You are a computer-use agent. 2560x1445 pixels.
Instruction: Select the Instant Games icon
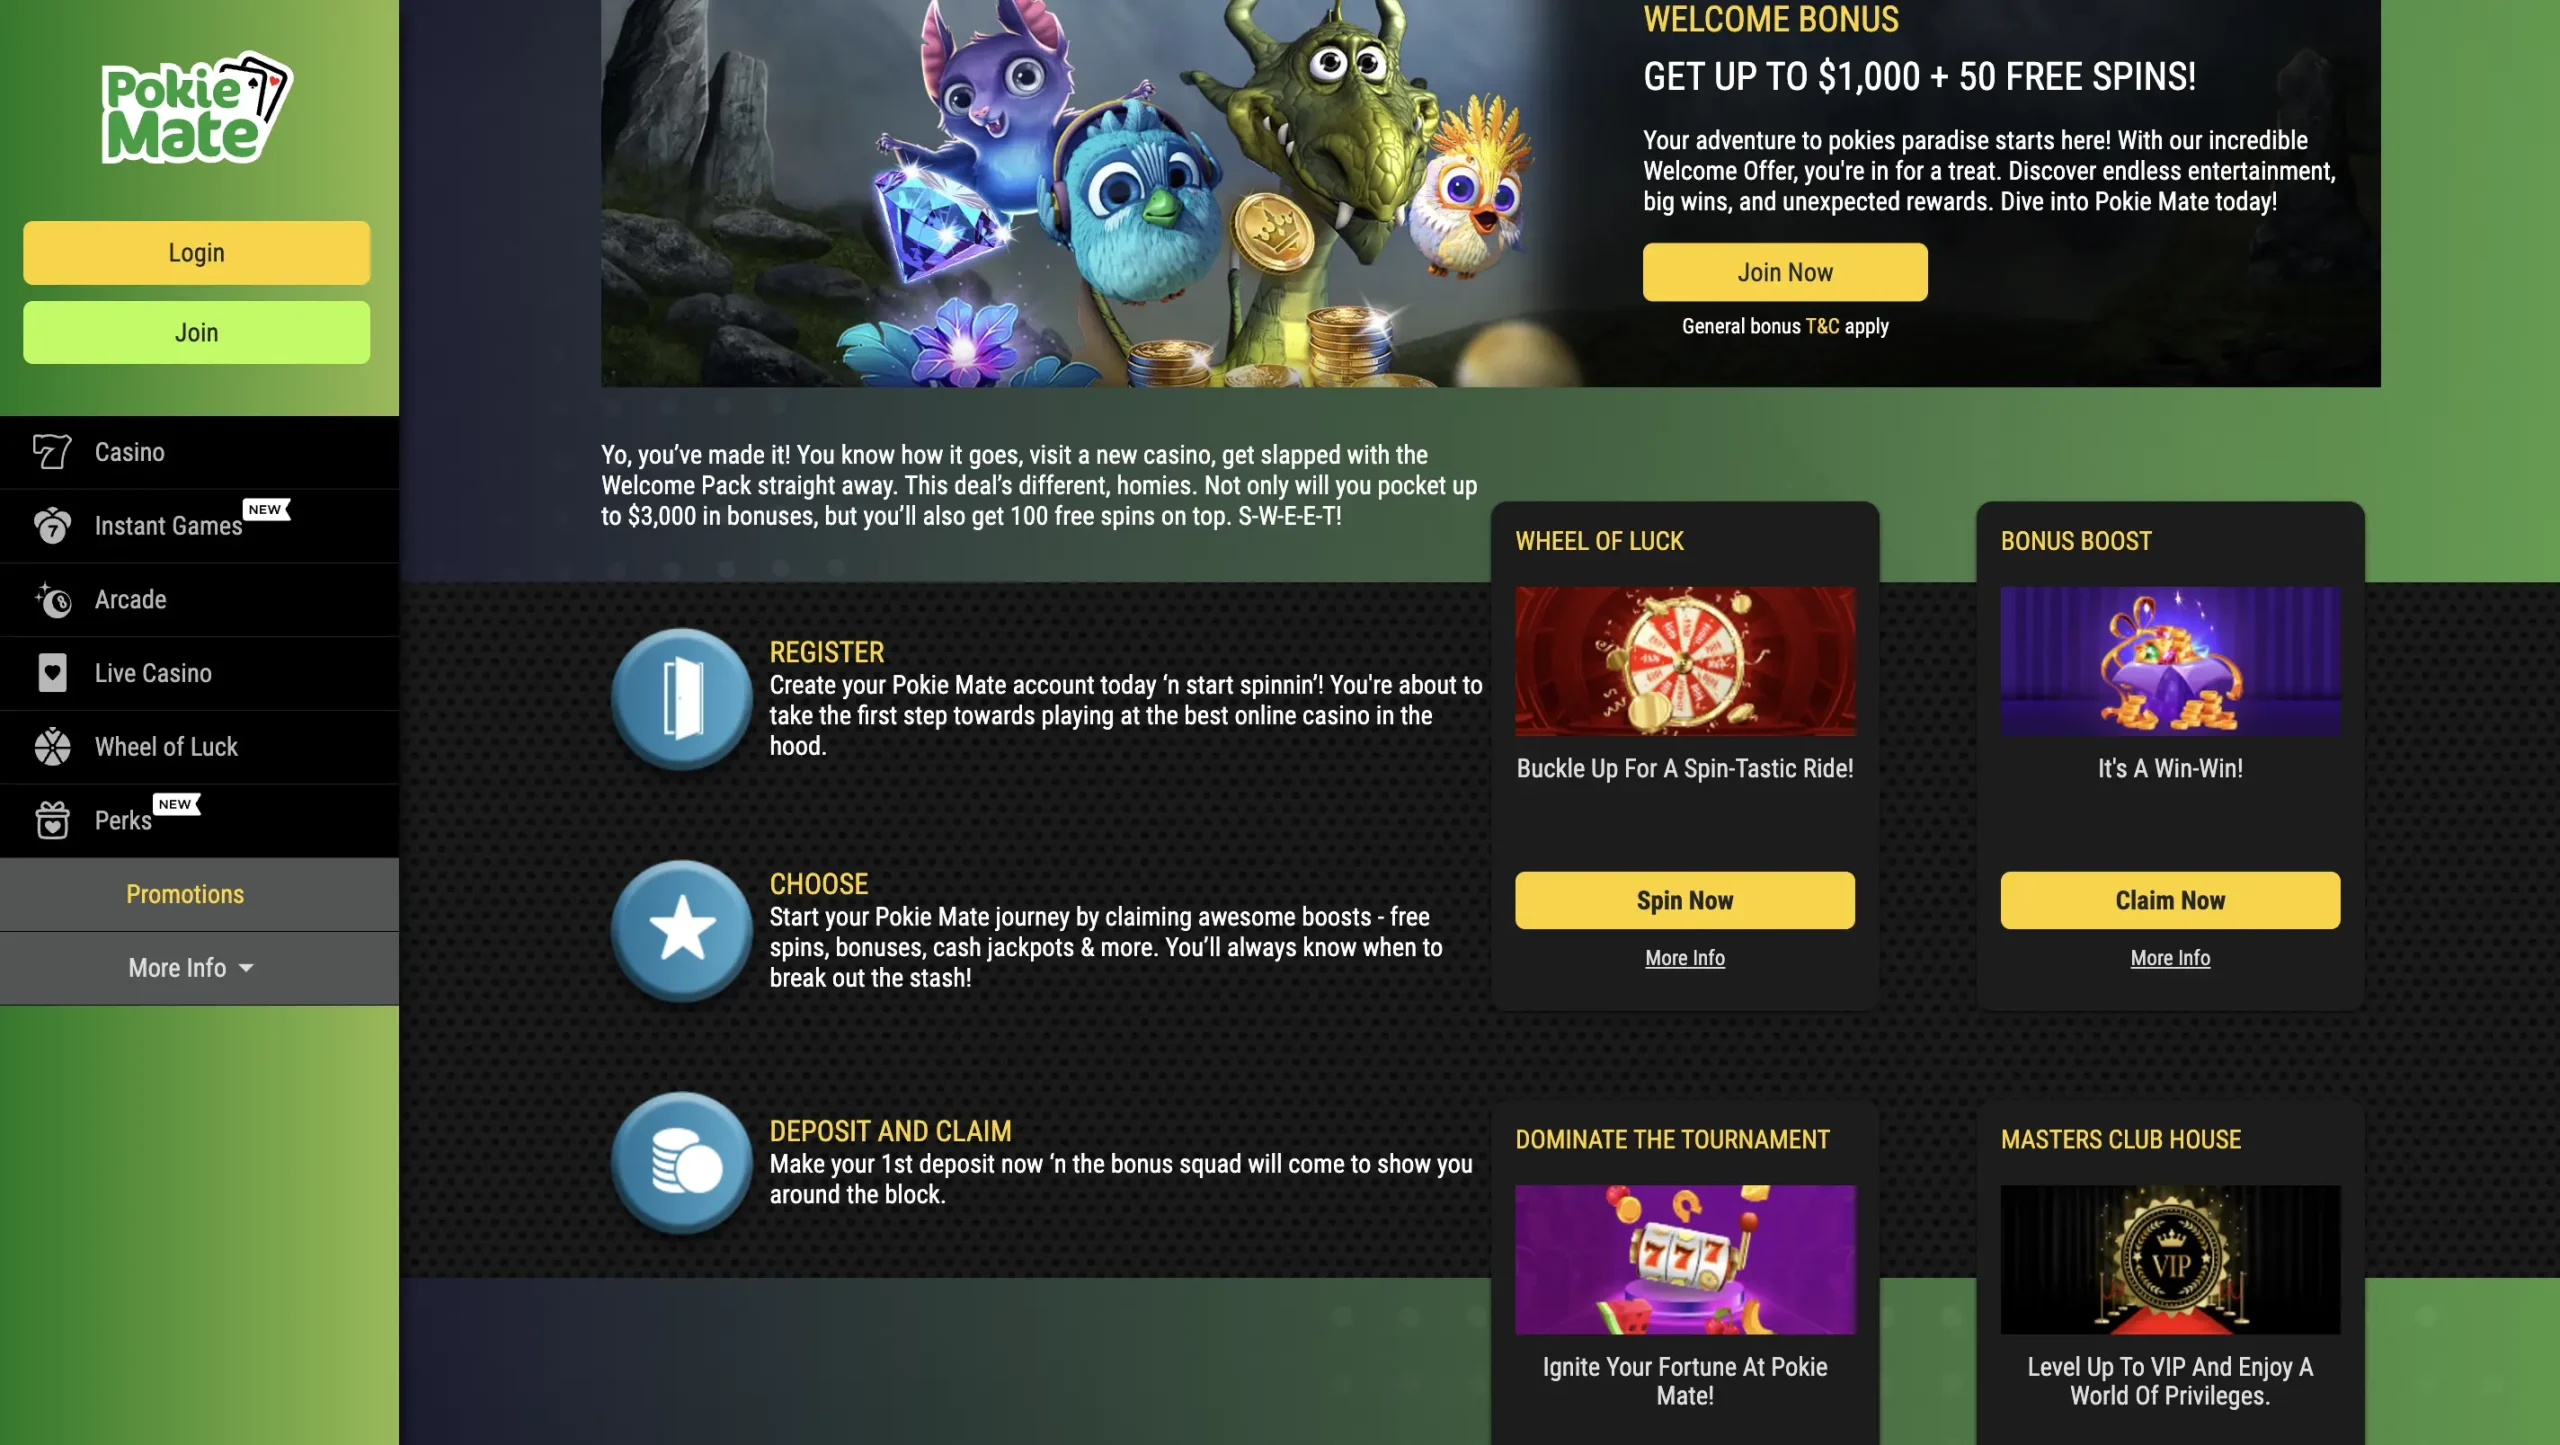pos(52,526)
